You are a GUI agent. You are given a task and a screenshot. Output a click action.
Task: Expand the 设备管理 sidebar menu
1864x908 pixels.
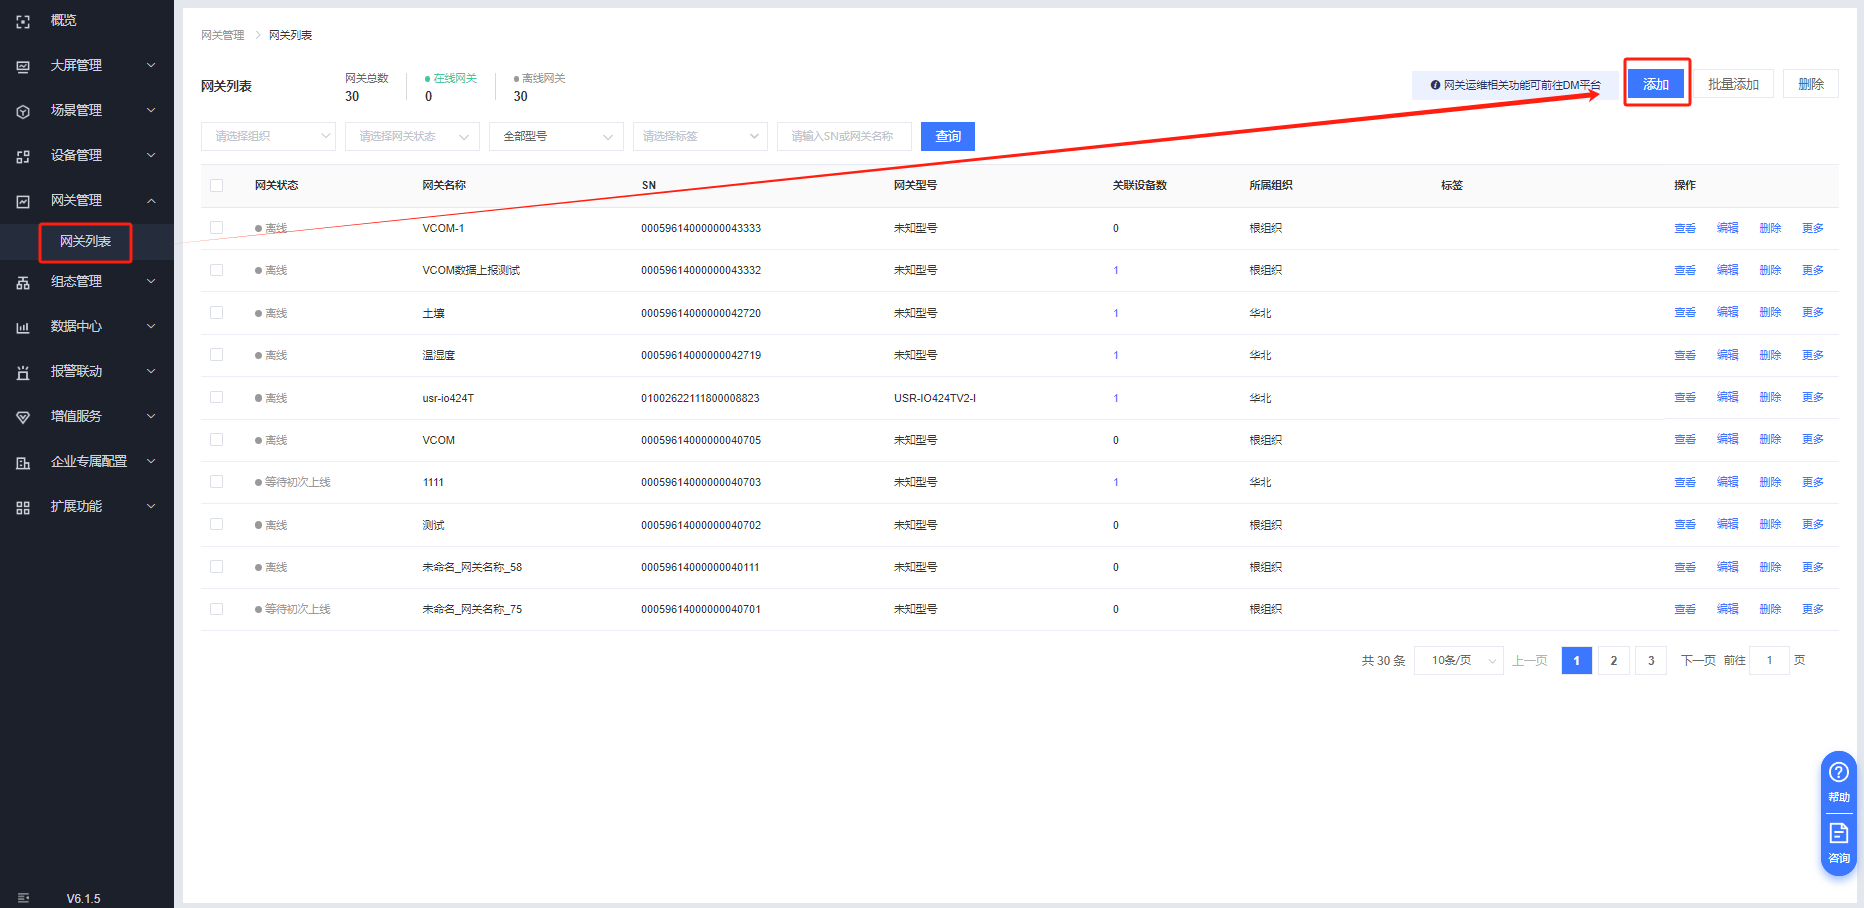click(87, 156)
